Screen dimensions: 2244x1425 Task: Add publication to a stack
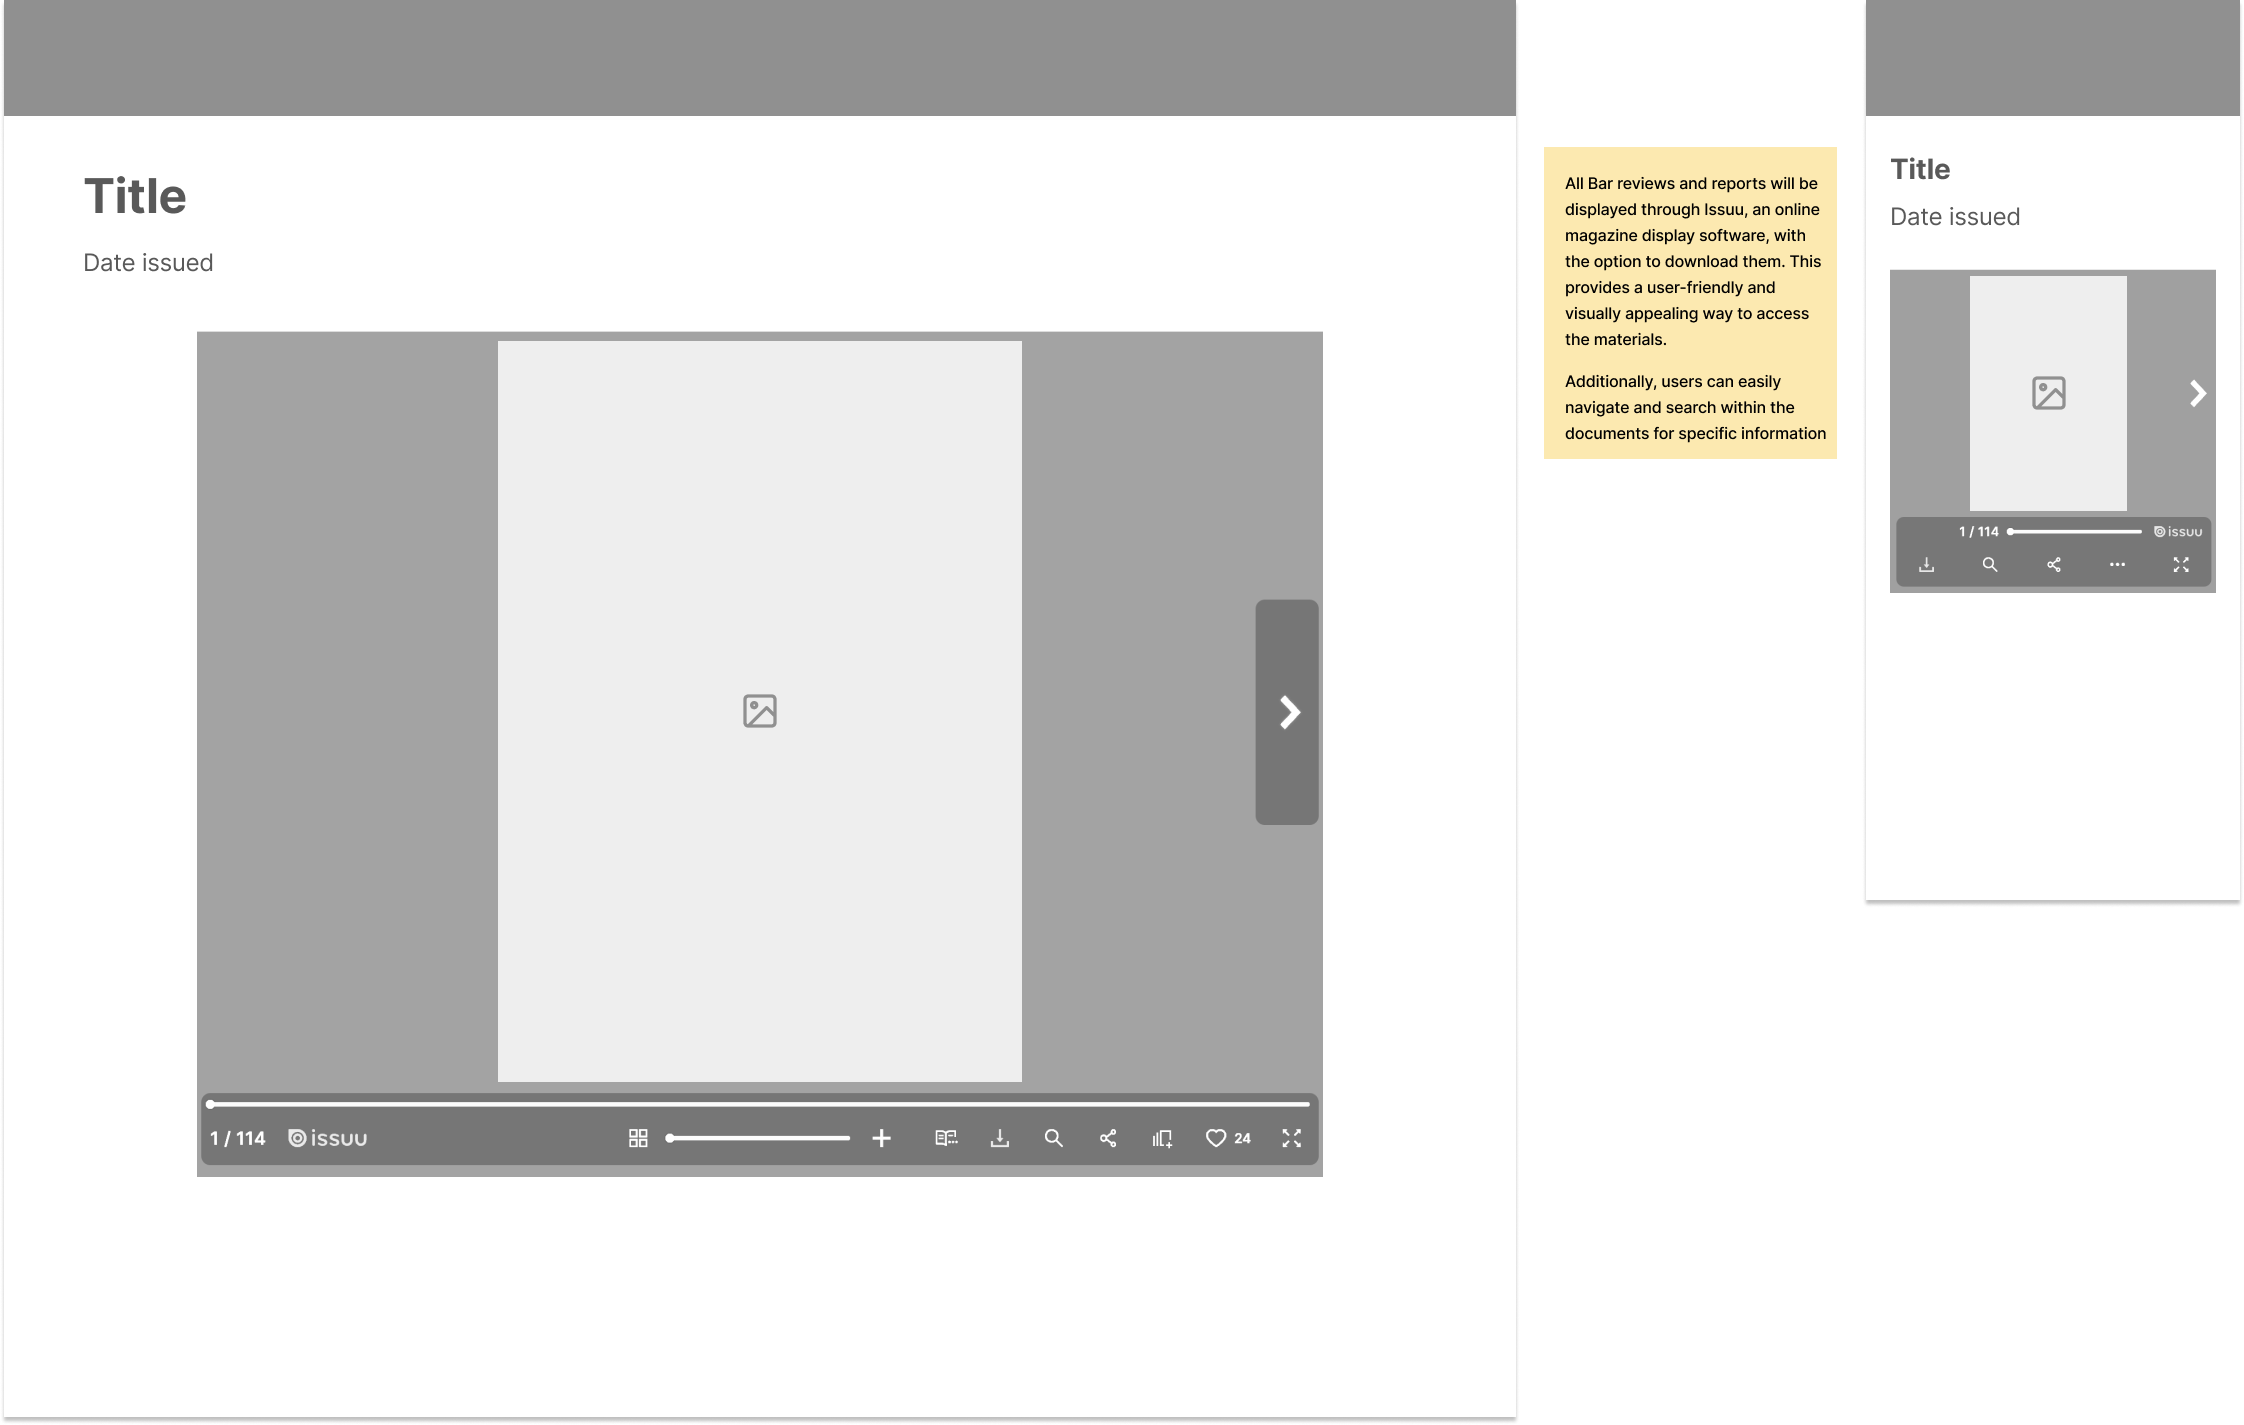pyautogui.click(x=1162, y=1138)
